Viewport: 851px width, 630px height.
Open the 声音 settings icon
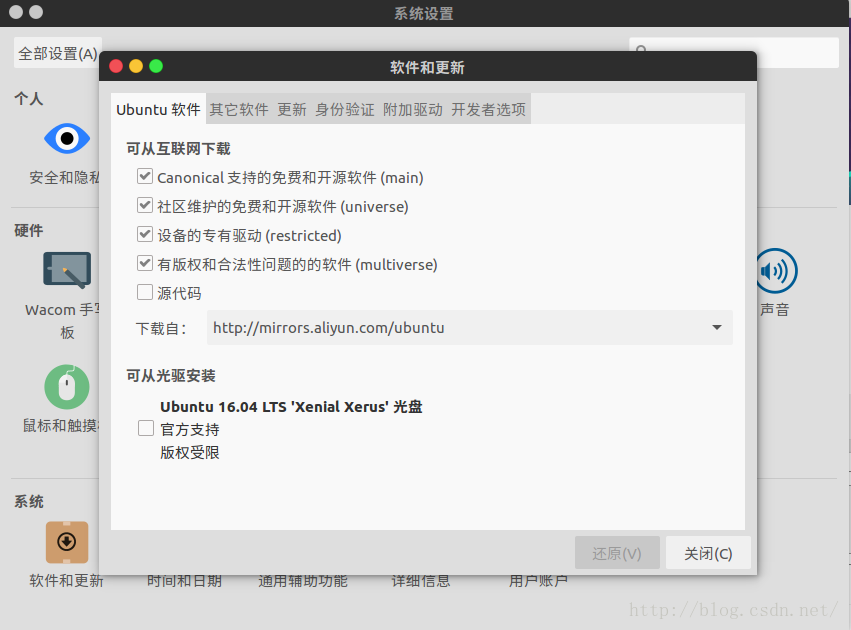[777, 271]
